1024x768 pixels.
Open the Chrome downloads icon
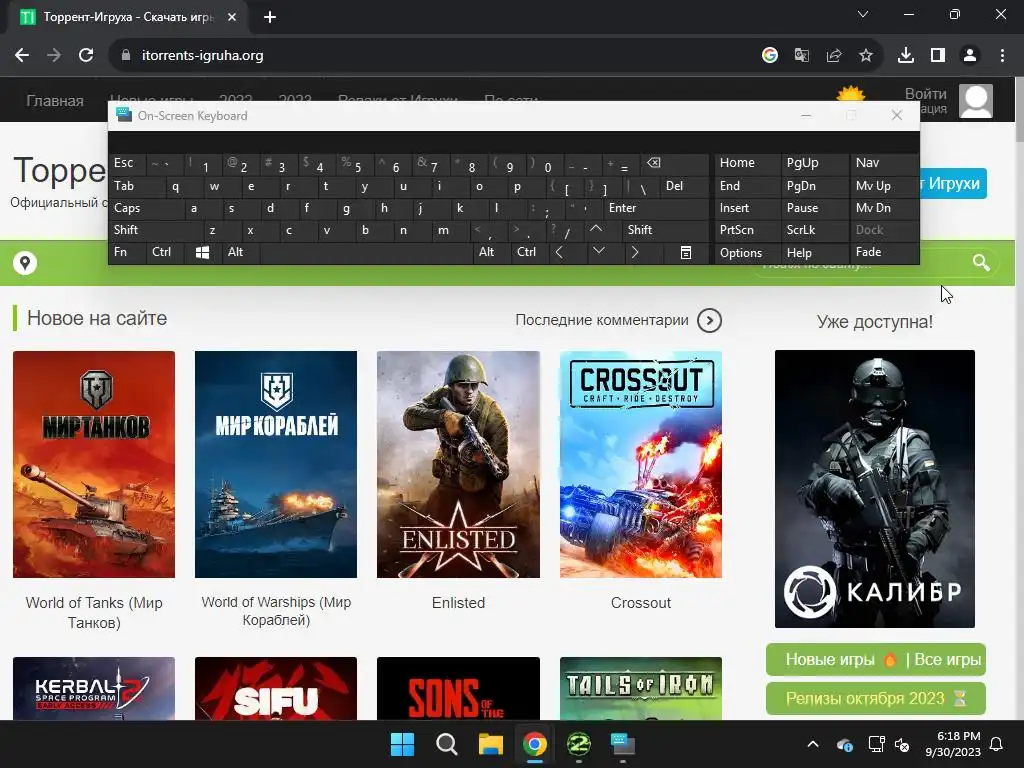point(906,56)
